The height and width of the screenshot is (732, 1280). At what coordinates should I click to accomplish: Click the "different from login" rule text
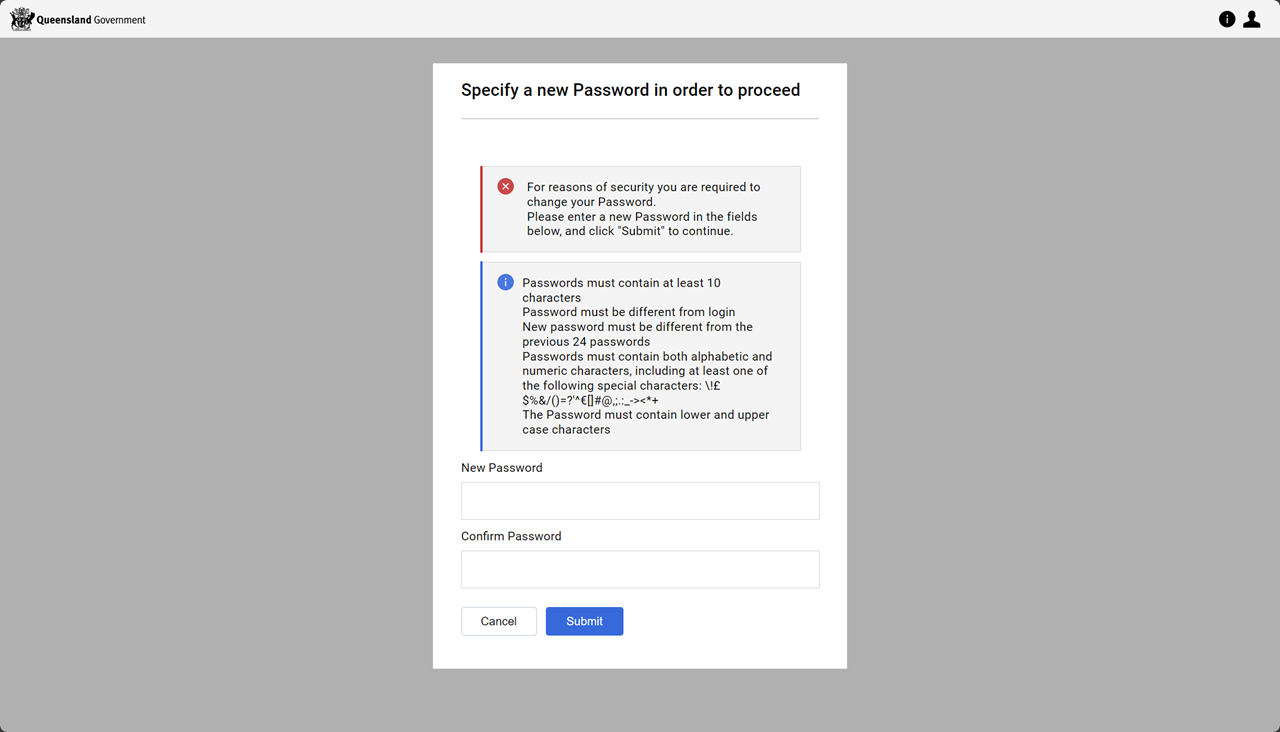tap(628, 312)
